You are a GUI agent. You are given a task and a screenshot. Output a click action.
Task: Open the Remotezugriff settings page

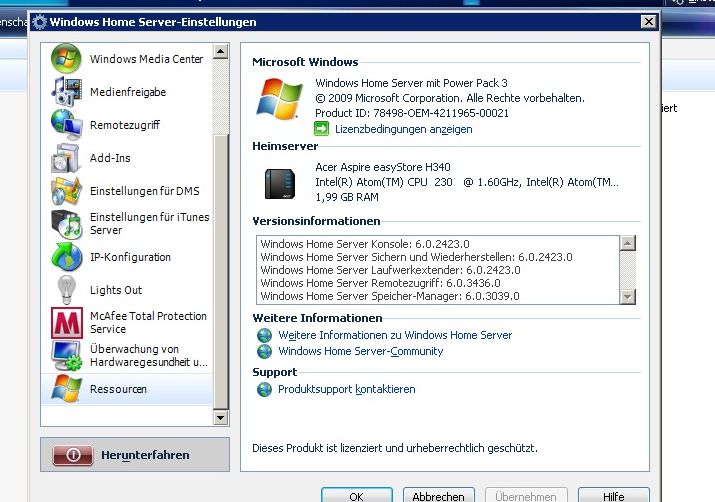127,124
